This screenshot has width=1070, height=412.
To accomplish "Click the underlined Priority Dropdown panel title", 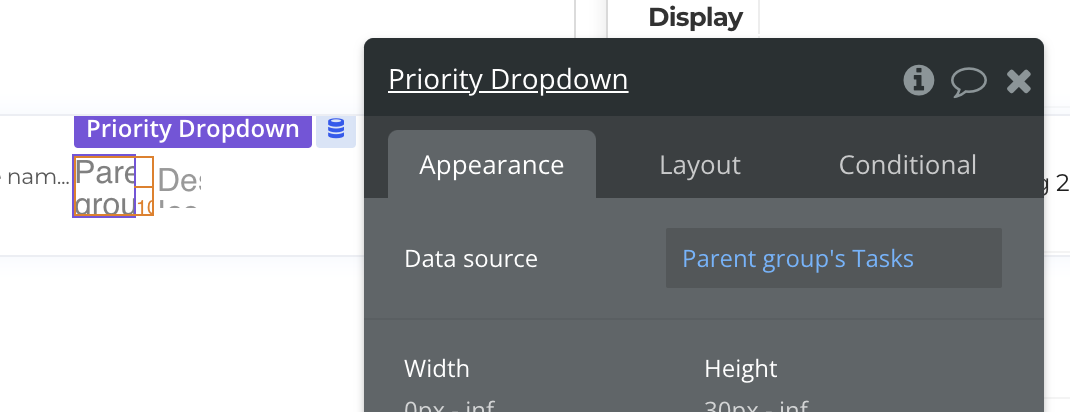I will pyautogui.click(x=508, y=80).
